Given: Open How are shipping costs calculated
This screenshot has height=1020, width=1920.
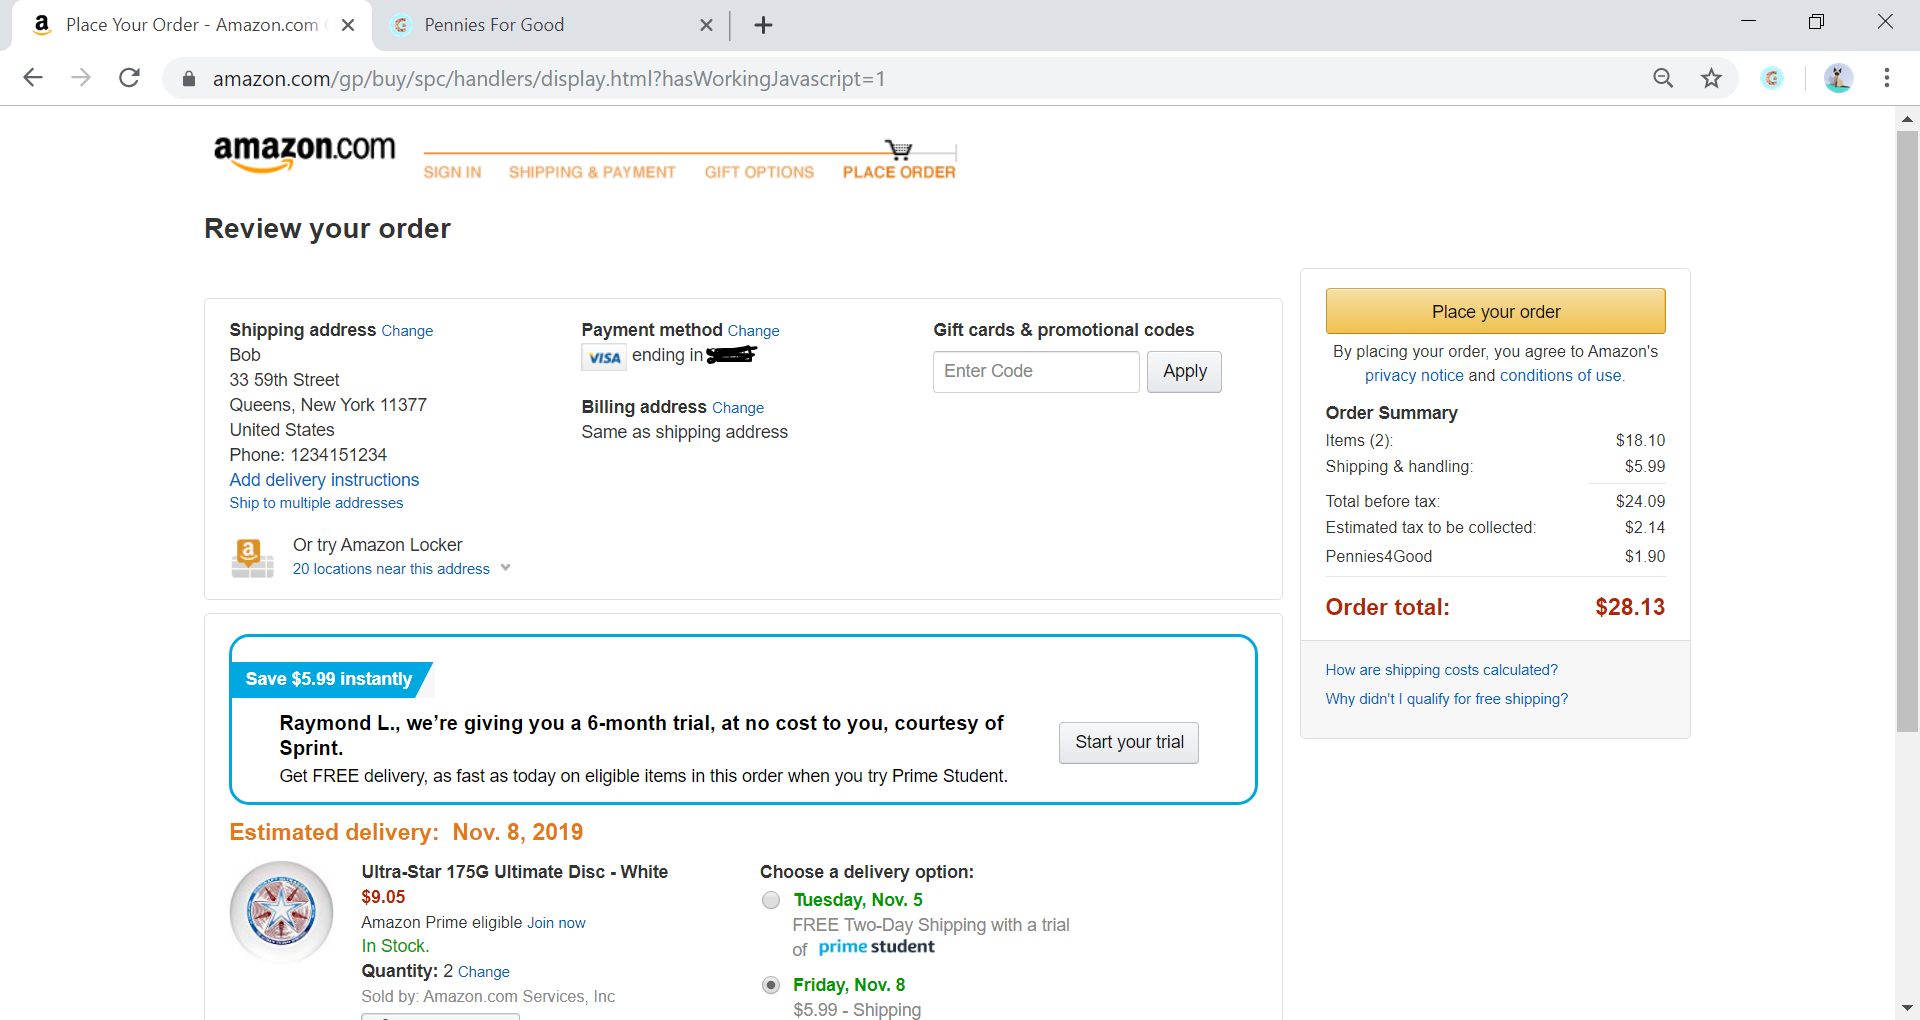Looking at the screenshot, I should tap(1441, 670).
